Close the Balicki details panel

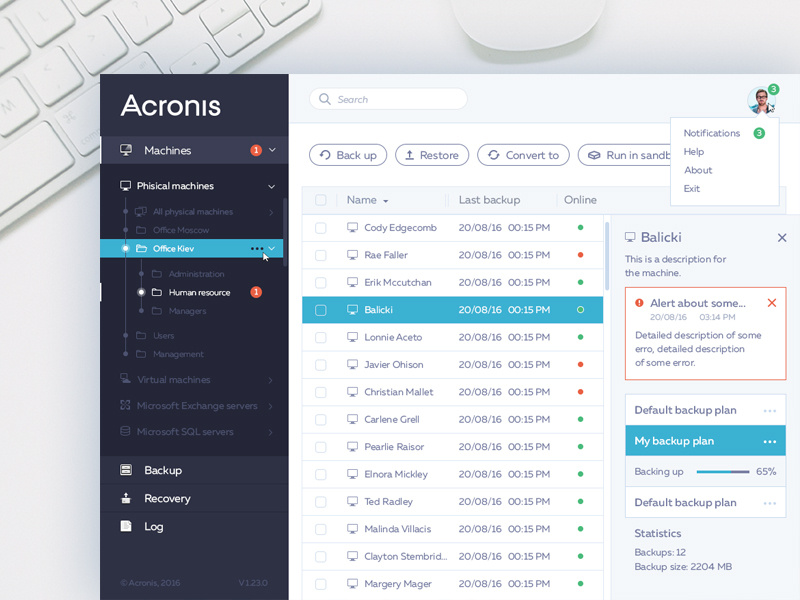[782, 237]
